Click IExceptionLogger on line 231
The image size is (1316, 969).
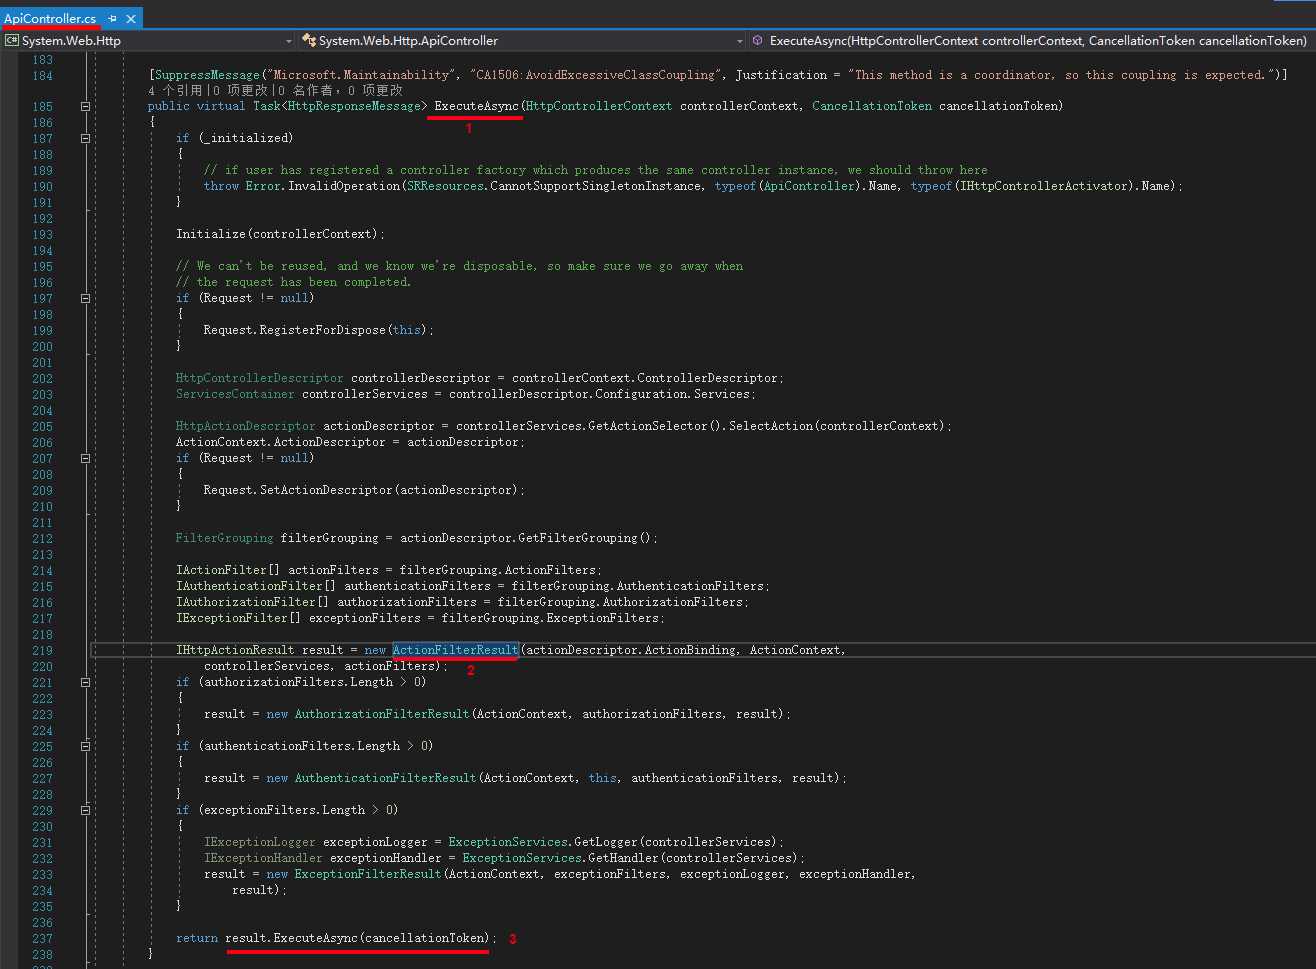click(260, 842)
